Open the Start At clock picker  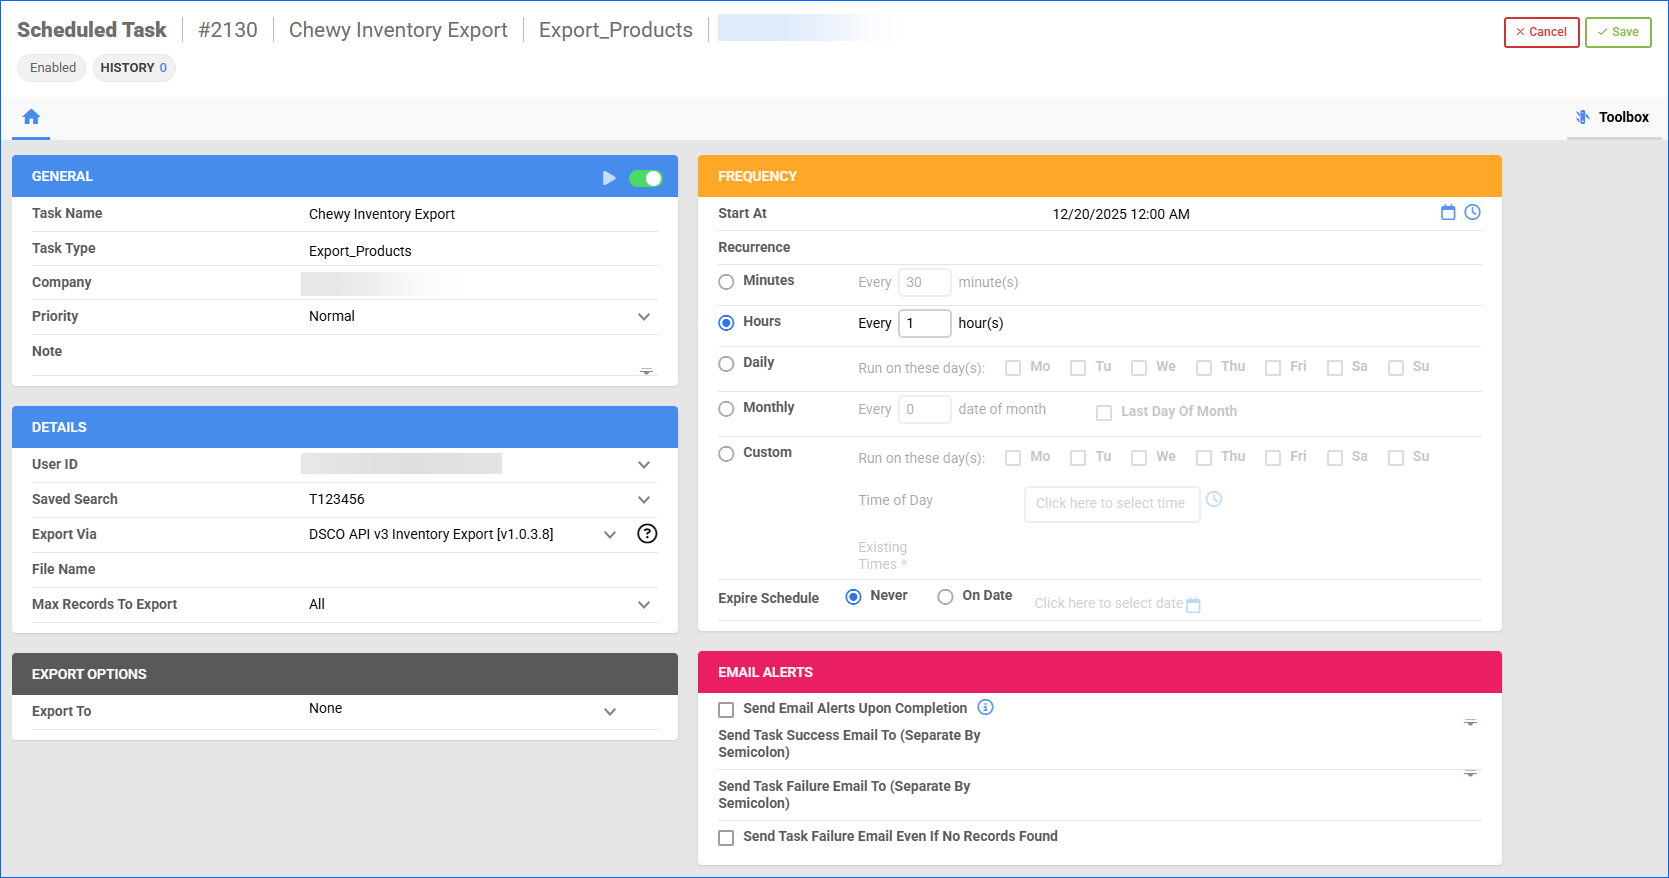coord(1472,212)
